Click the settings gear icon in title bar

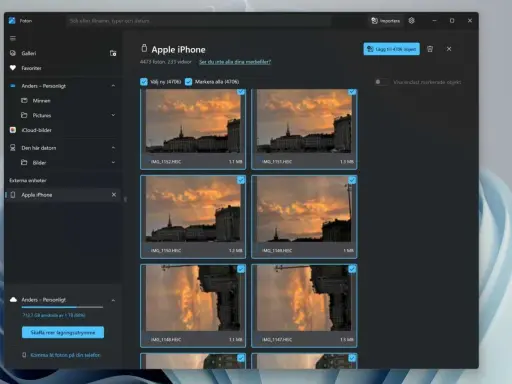tap(412, 21)
